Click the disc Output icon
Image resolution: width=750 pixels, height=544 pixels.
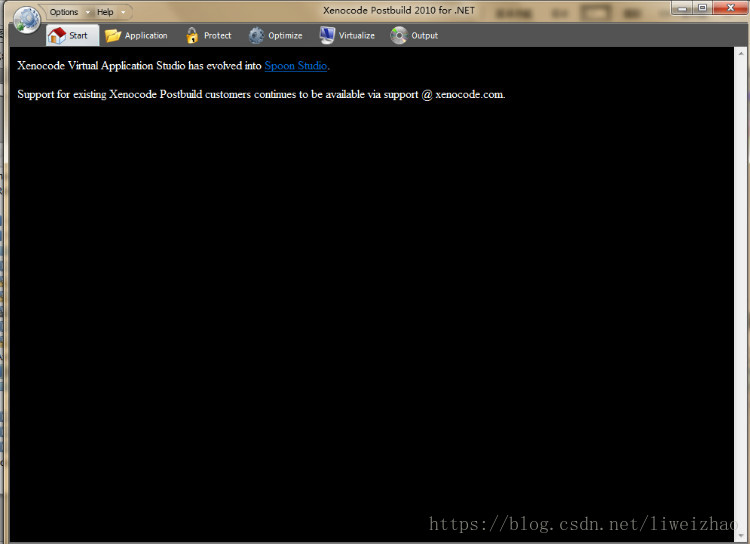tap(398, 35)
